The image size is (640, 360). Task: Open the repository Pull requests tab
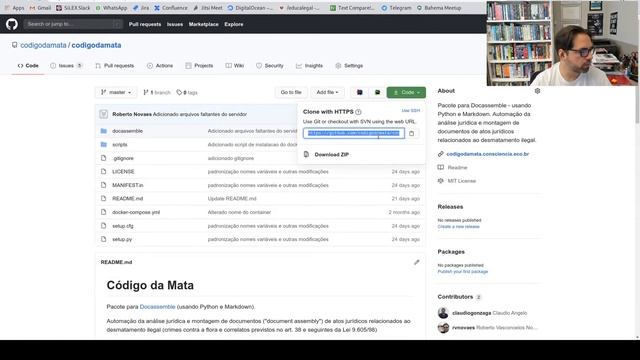[114, 66]
